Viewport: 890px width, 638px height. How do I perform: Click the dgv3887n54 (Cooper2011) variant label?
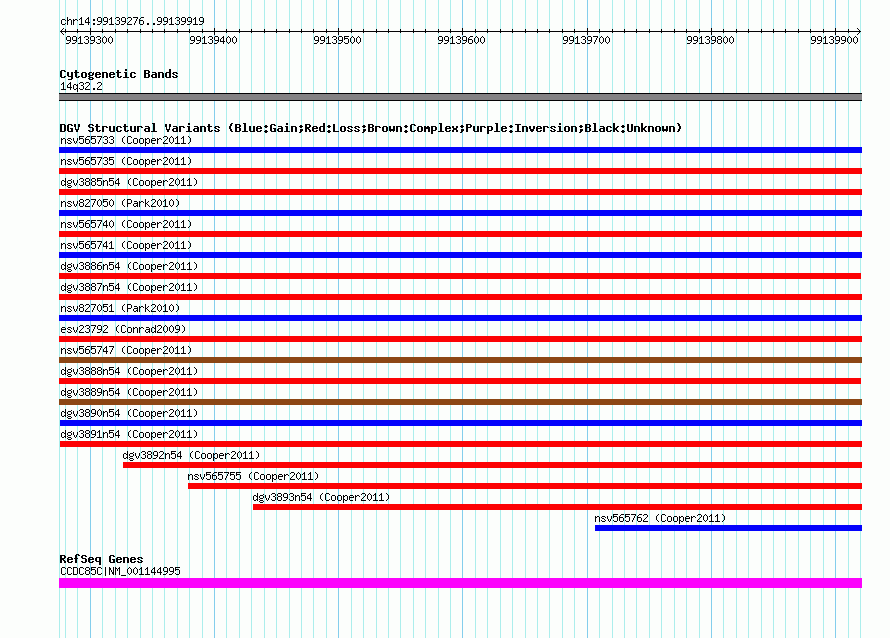[129, 287]
